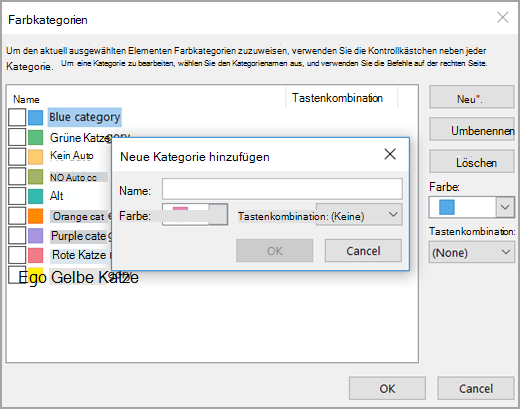Click the green swatch beside Grüne Katze
Screen dimensions: 520x409
coord(36,137)
